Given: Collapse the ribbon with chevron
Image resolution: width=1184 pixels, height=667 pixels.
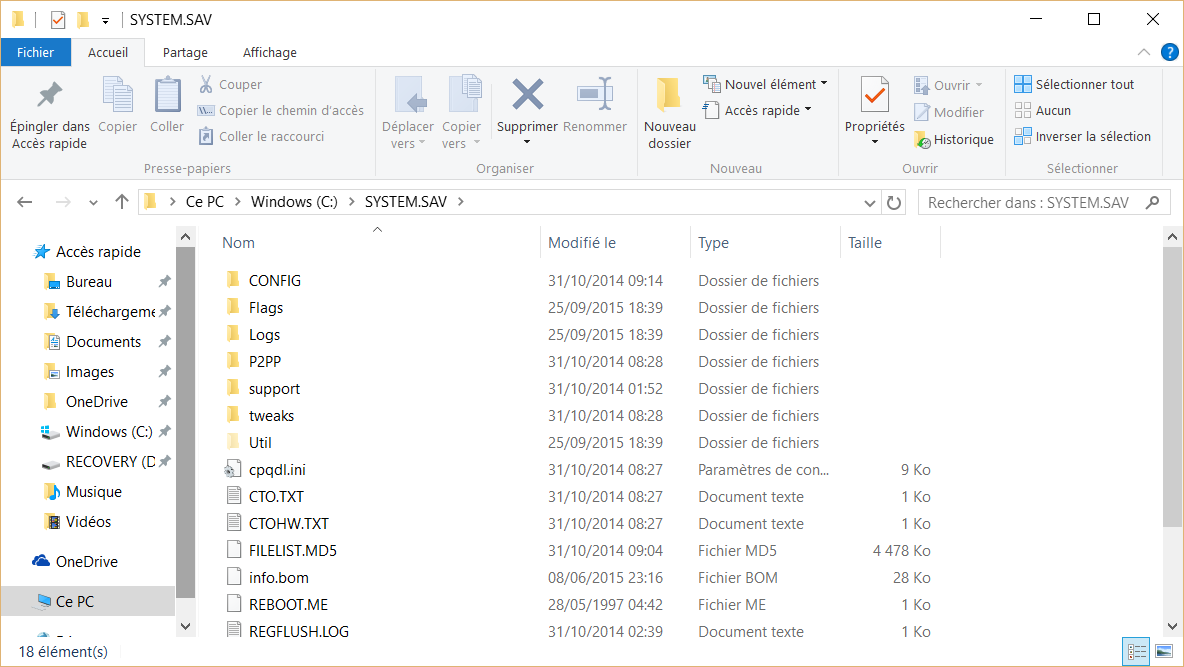Looking at the screenshot, I should [1143, 52].
